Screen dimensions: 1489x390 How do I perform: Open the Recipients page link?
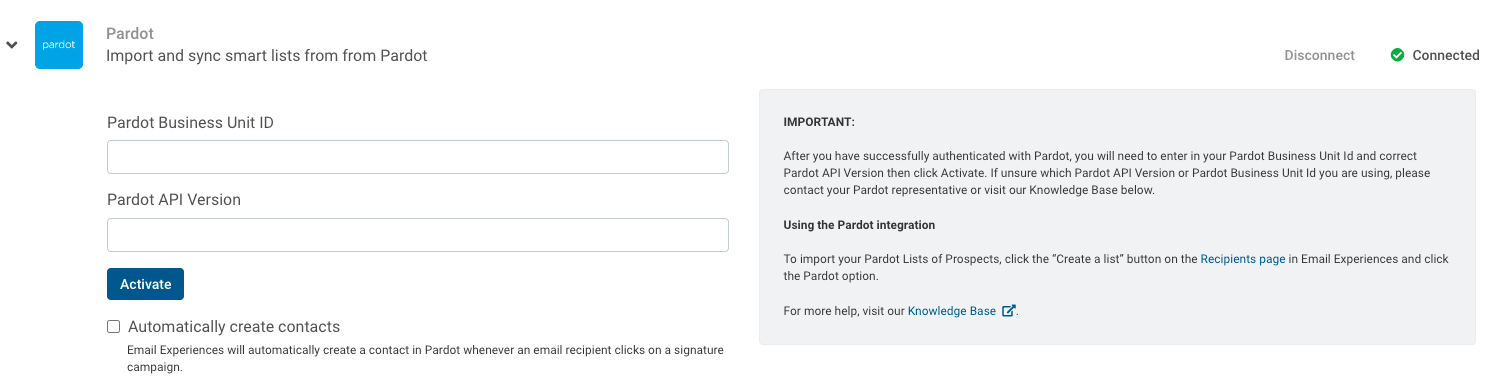coord(1243,259)
